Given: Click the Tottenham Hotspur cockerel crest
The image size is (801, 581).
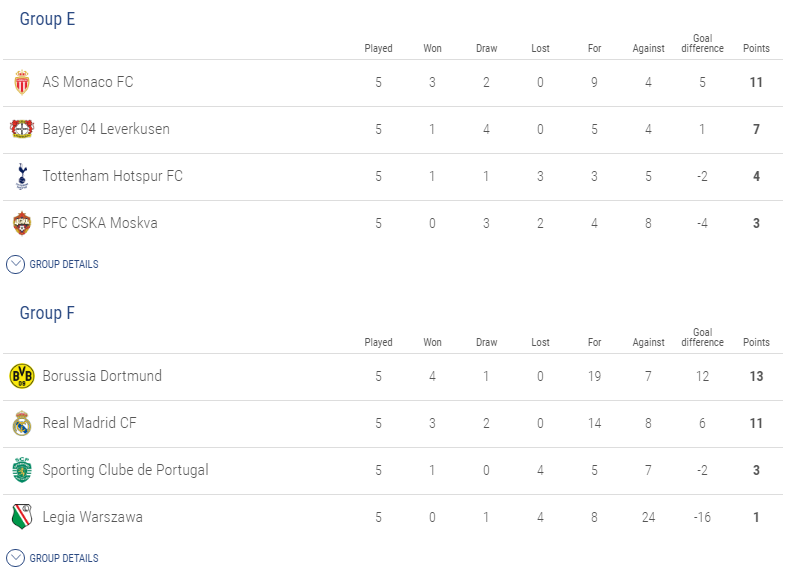Looking at the screenshot, I should [22, 176].
